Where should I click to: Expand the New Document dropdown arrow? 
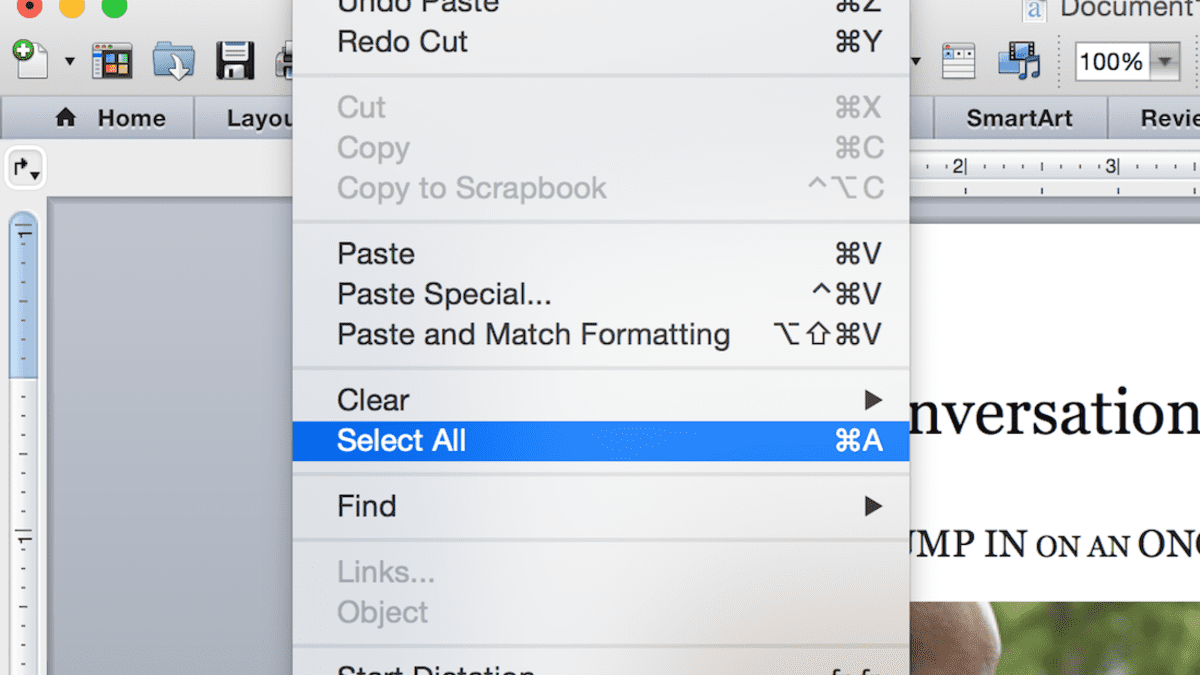click(69, 61)
